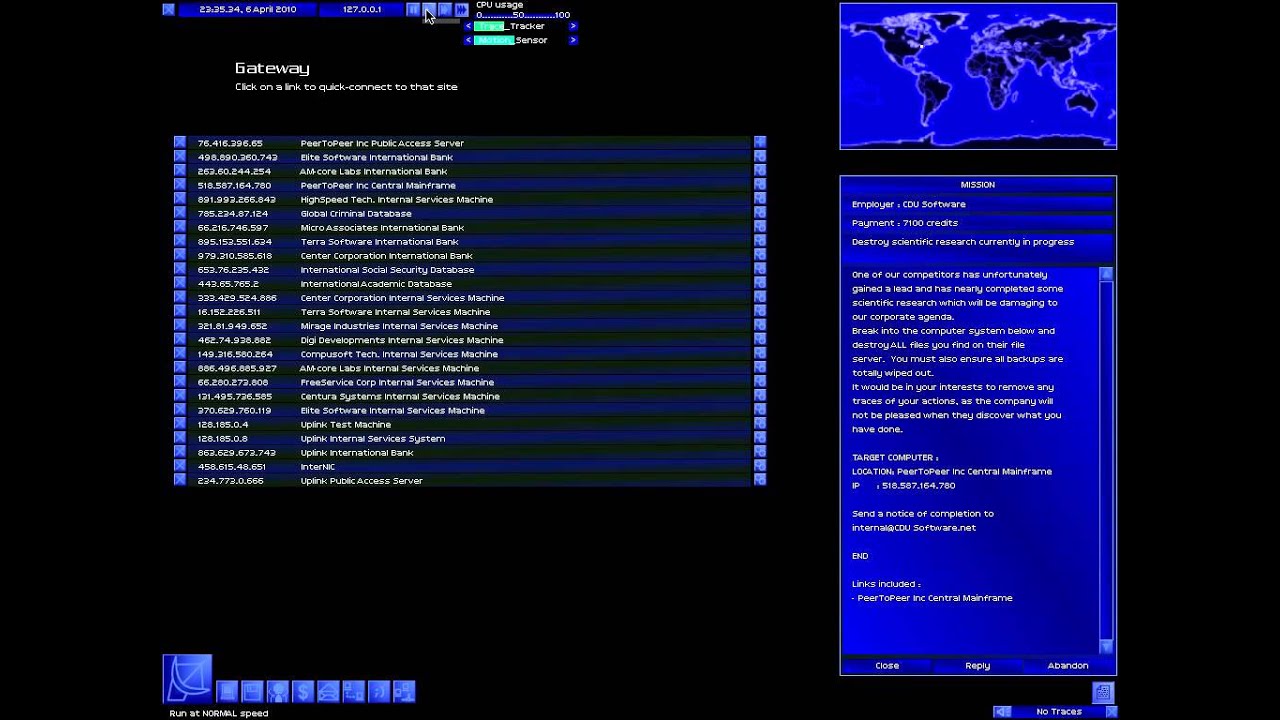Increase CPU priority for Trace Tracker
Viewport: 1280px width, 720px height.
coord(573,26)
